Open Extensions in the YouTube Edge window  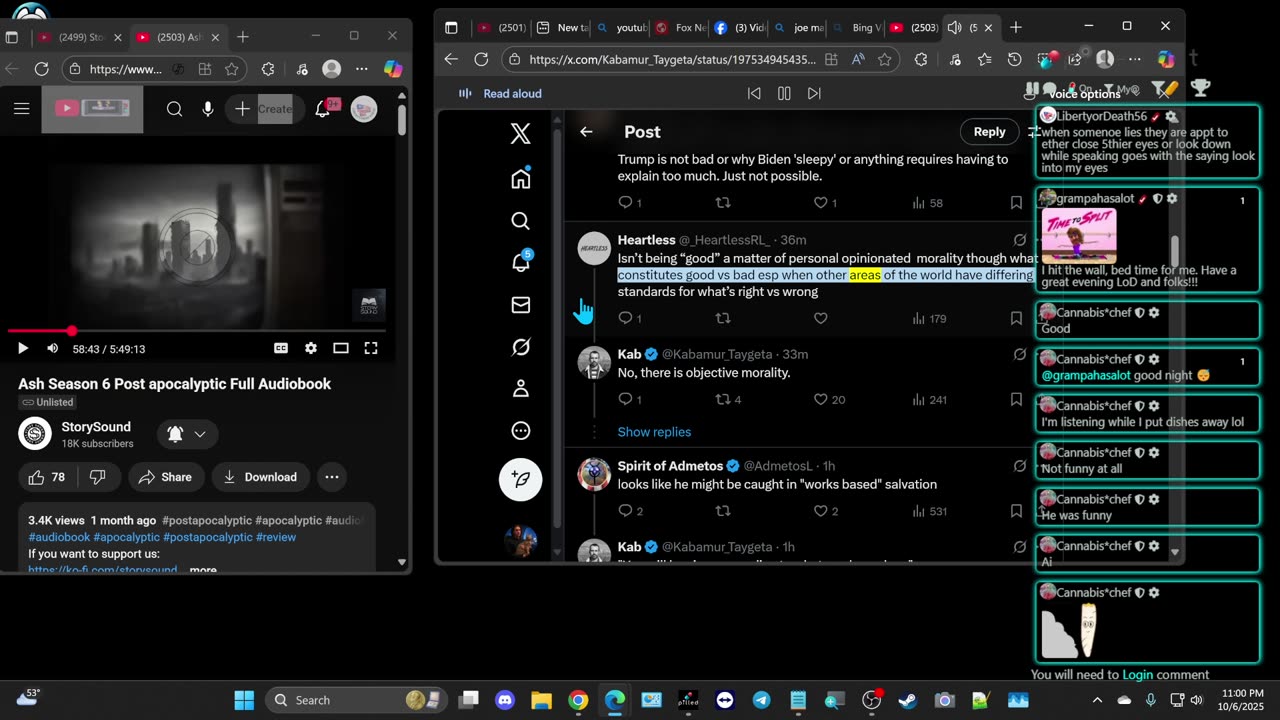coord(268,69)
